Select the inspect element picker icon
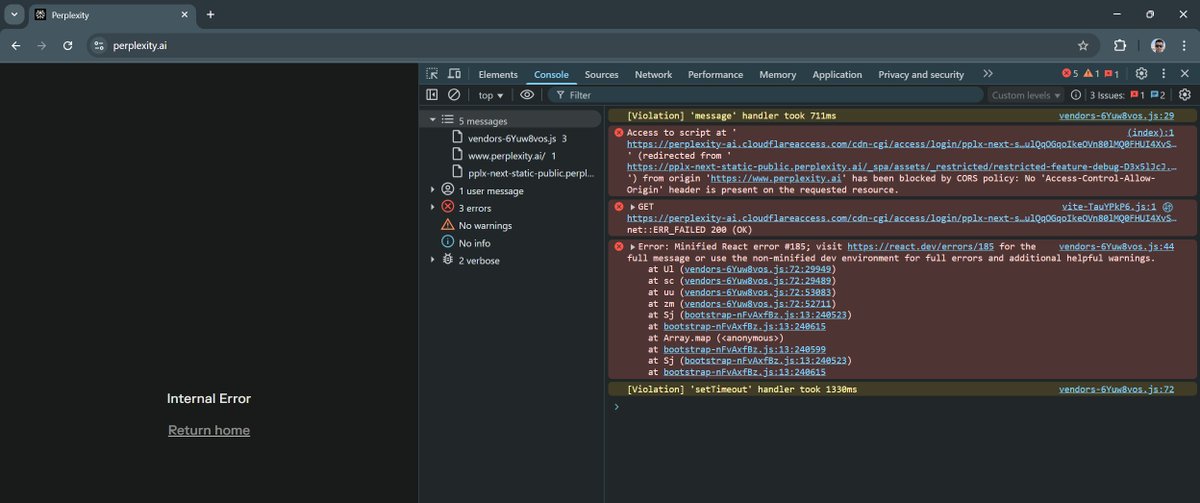Viewport: 1200px width, 503px height. (x=432, y=74)
